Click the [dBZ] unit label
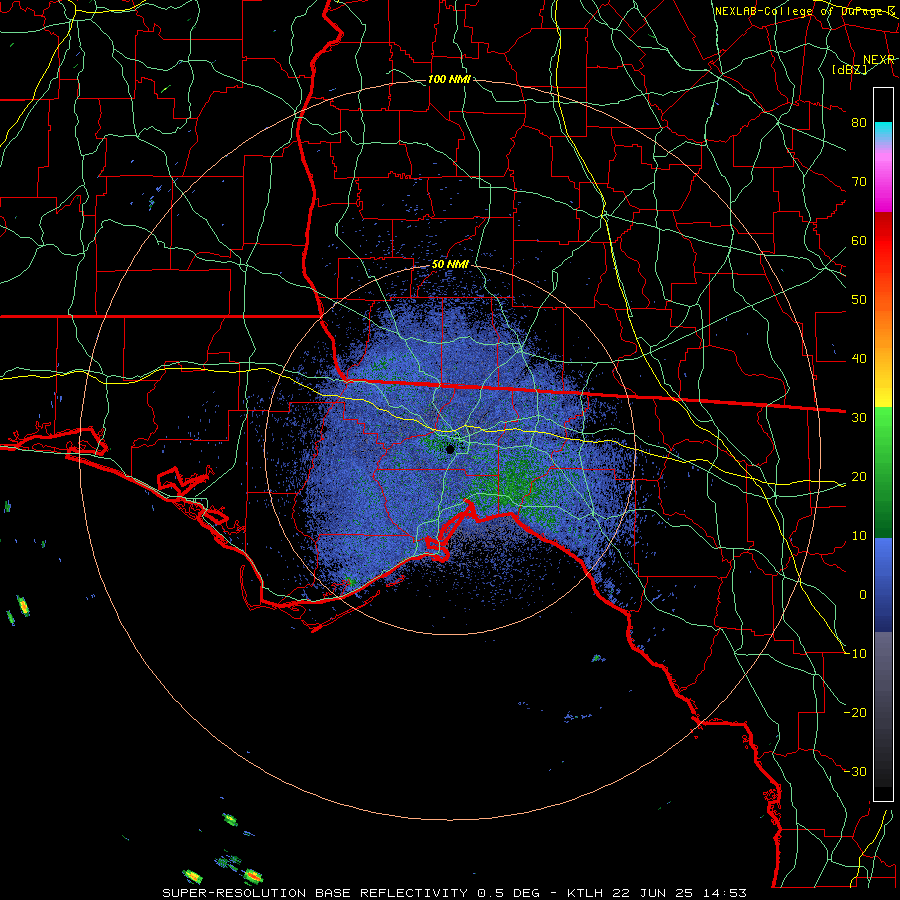Image resolution: width=900 pixels, height=900 pixels. click(x=849, y=69)
